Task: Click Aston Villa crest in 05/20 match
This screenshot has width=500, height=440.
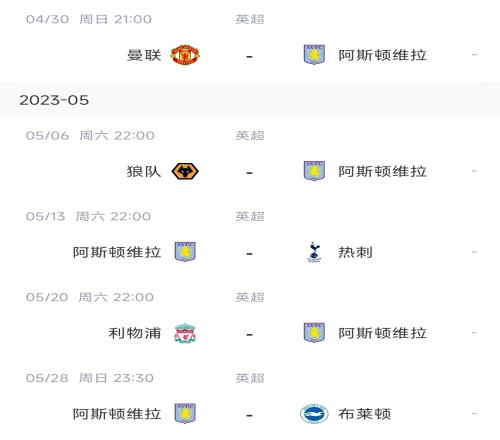Action: click(314, 332)
